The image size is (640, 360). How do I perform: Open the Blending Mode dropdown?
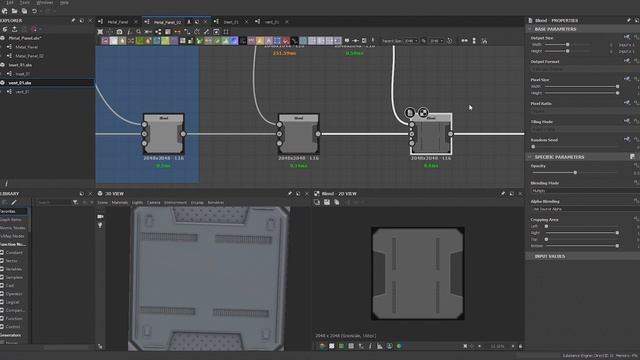(x=585, y=191)
